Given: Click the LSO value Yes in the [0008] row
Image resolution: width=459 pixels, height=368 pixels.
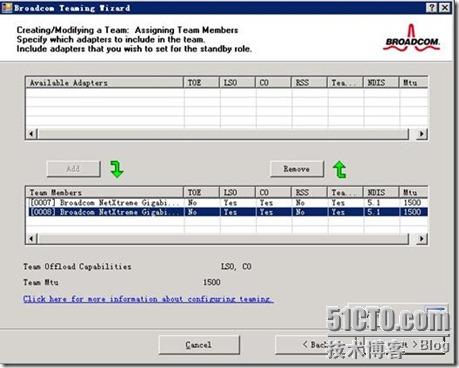Looking at the screenshot, I should pos(230,212).
